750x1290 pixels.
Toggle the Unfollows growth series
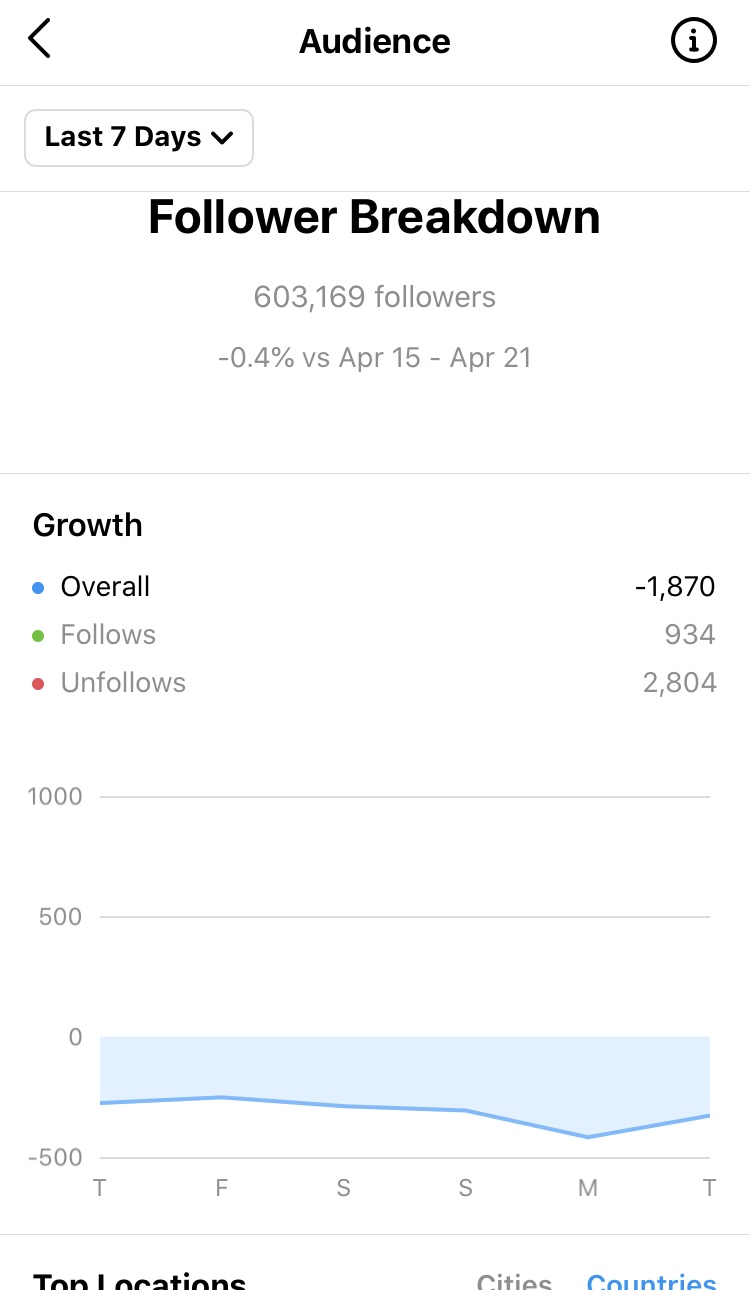374,683
